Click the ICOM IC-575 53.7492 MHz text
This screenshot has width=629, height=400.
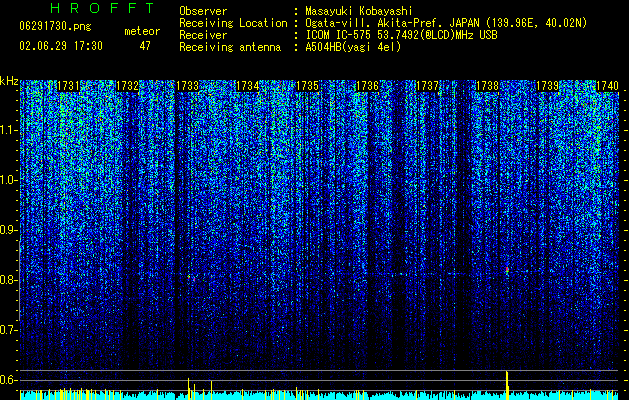click(x=401, y=35)
